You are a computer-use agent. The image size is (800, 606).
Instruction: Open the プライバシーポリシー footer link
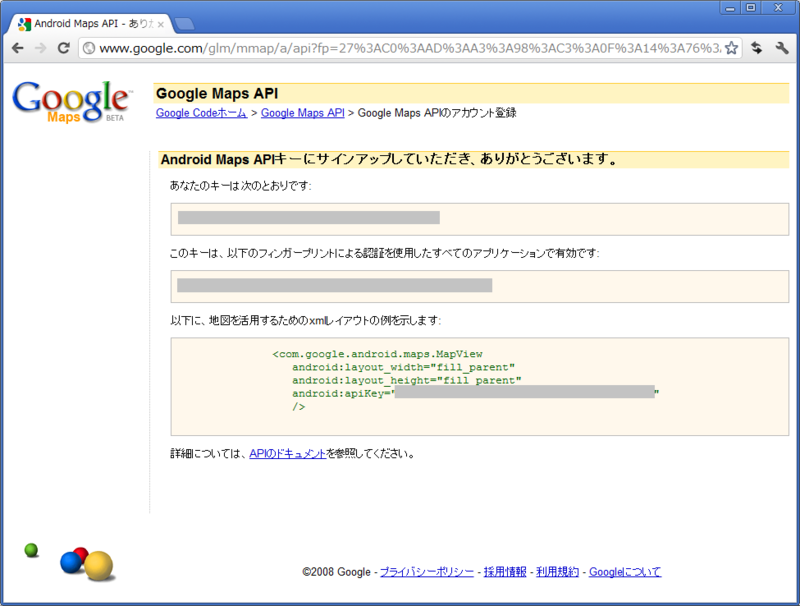coord(427,572)
